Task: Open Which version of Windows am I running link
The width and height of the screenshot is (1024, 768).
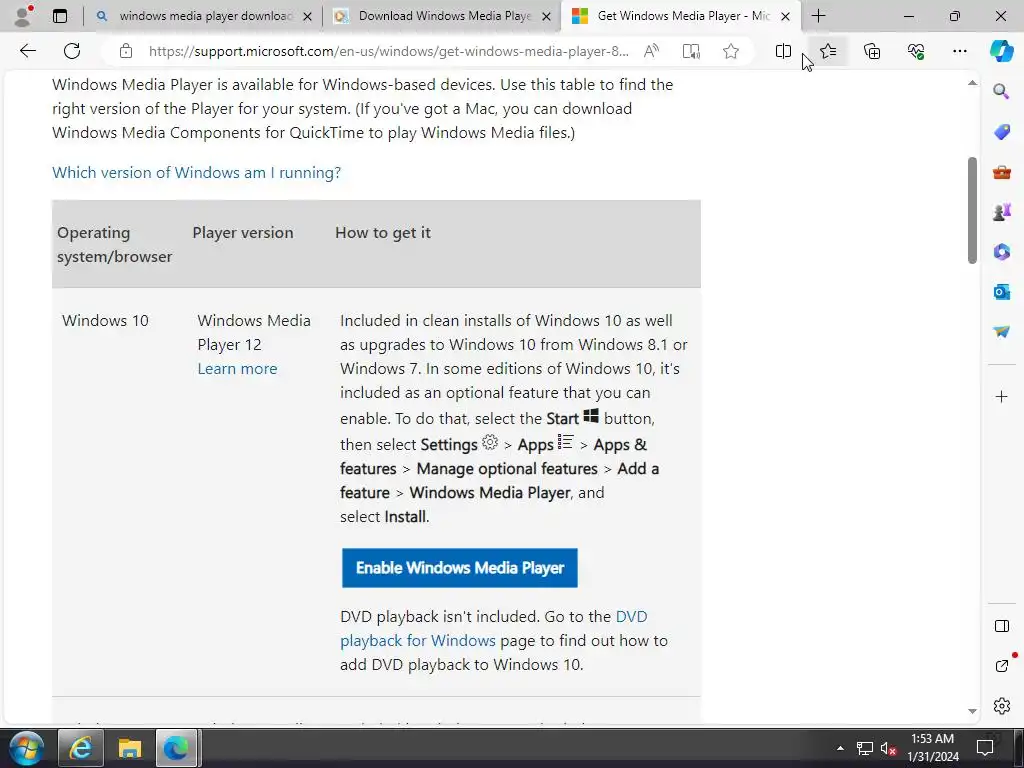Action: [x=197, y=172]
